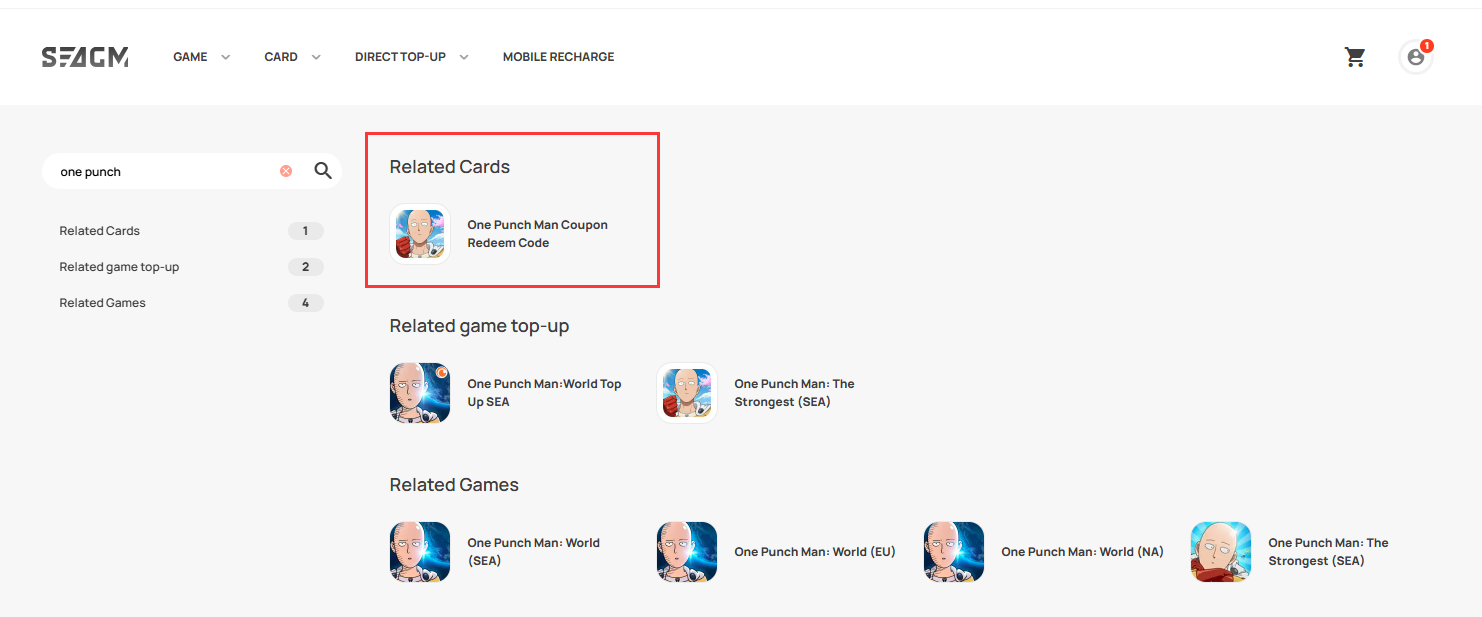Open The Strongest (SEA) top-up thumbnail
The image size is (1482, 617).
687,393
